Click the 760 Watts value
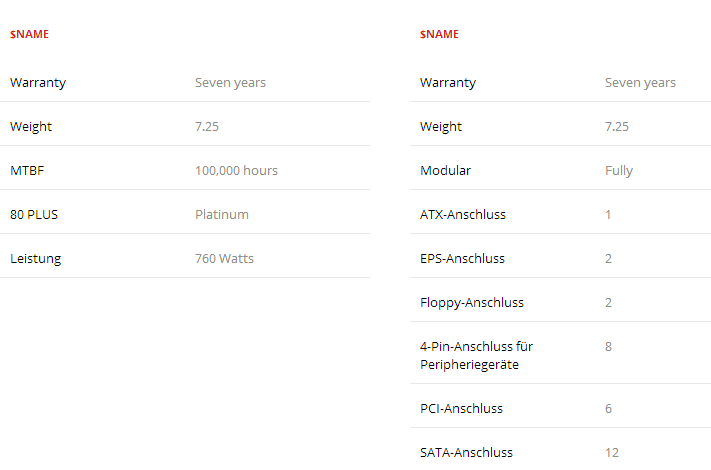Image resolution: width=711 pixels, height=470 pixels. click(224, 259)
